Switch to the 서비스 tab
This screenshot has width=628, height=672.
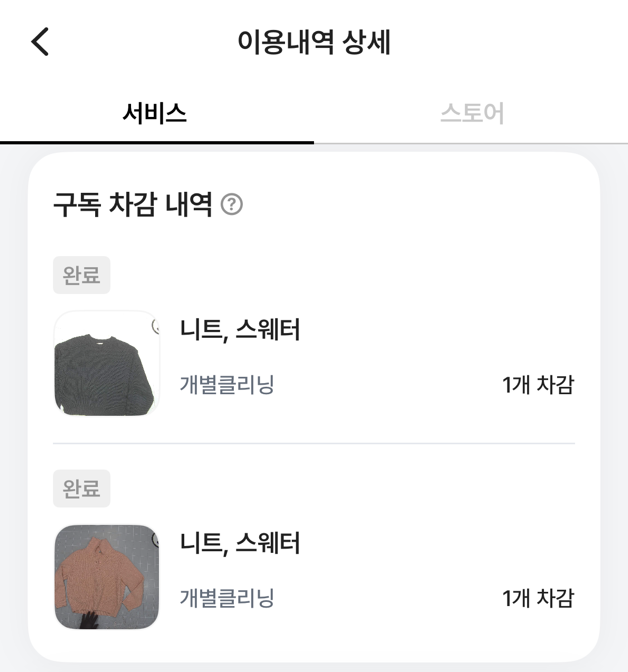(x=155, y=113)
